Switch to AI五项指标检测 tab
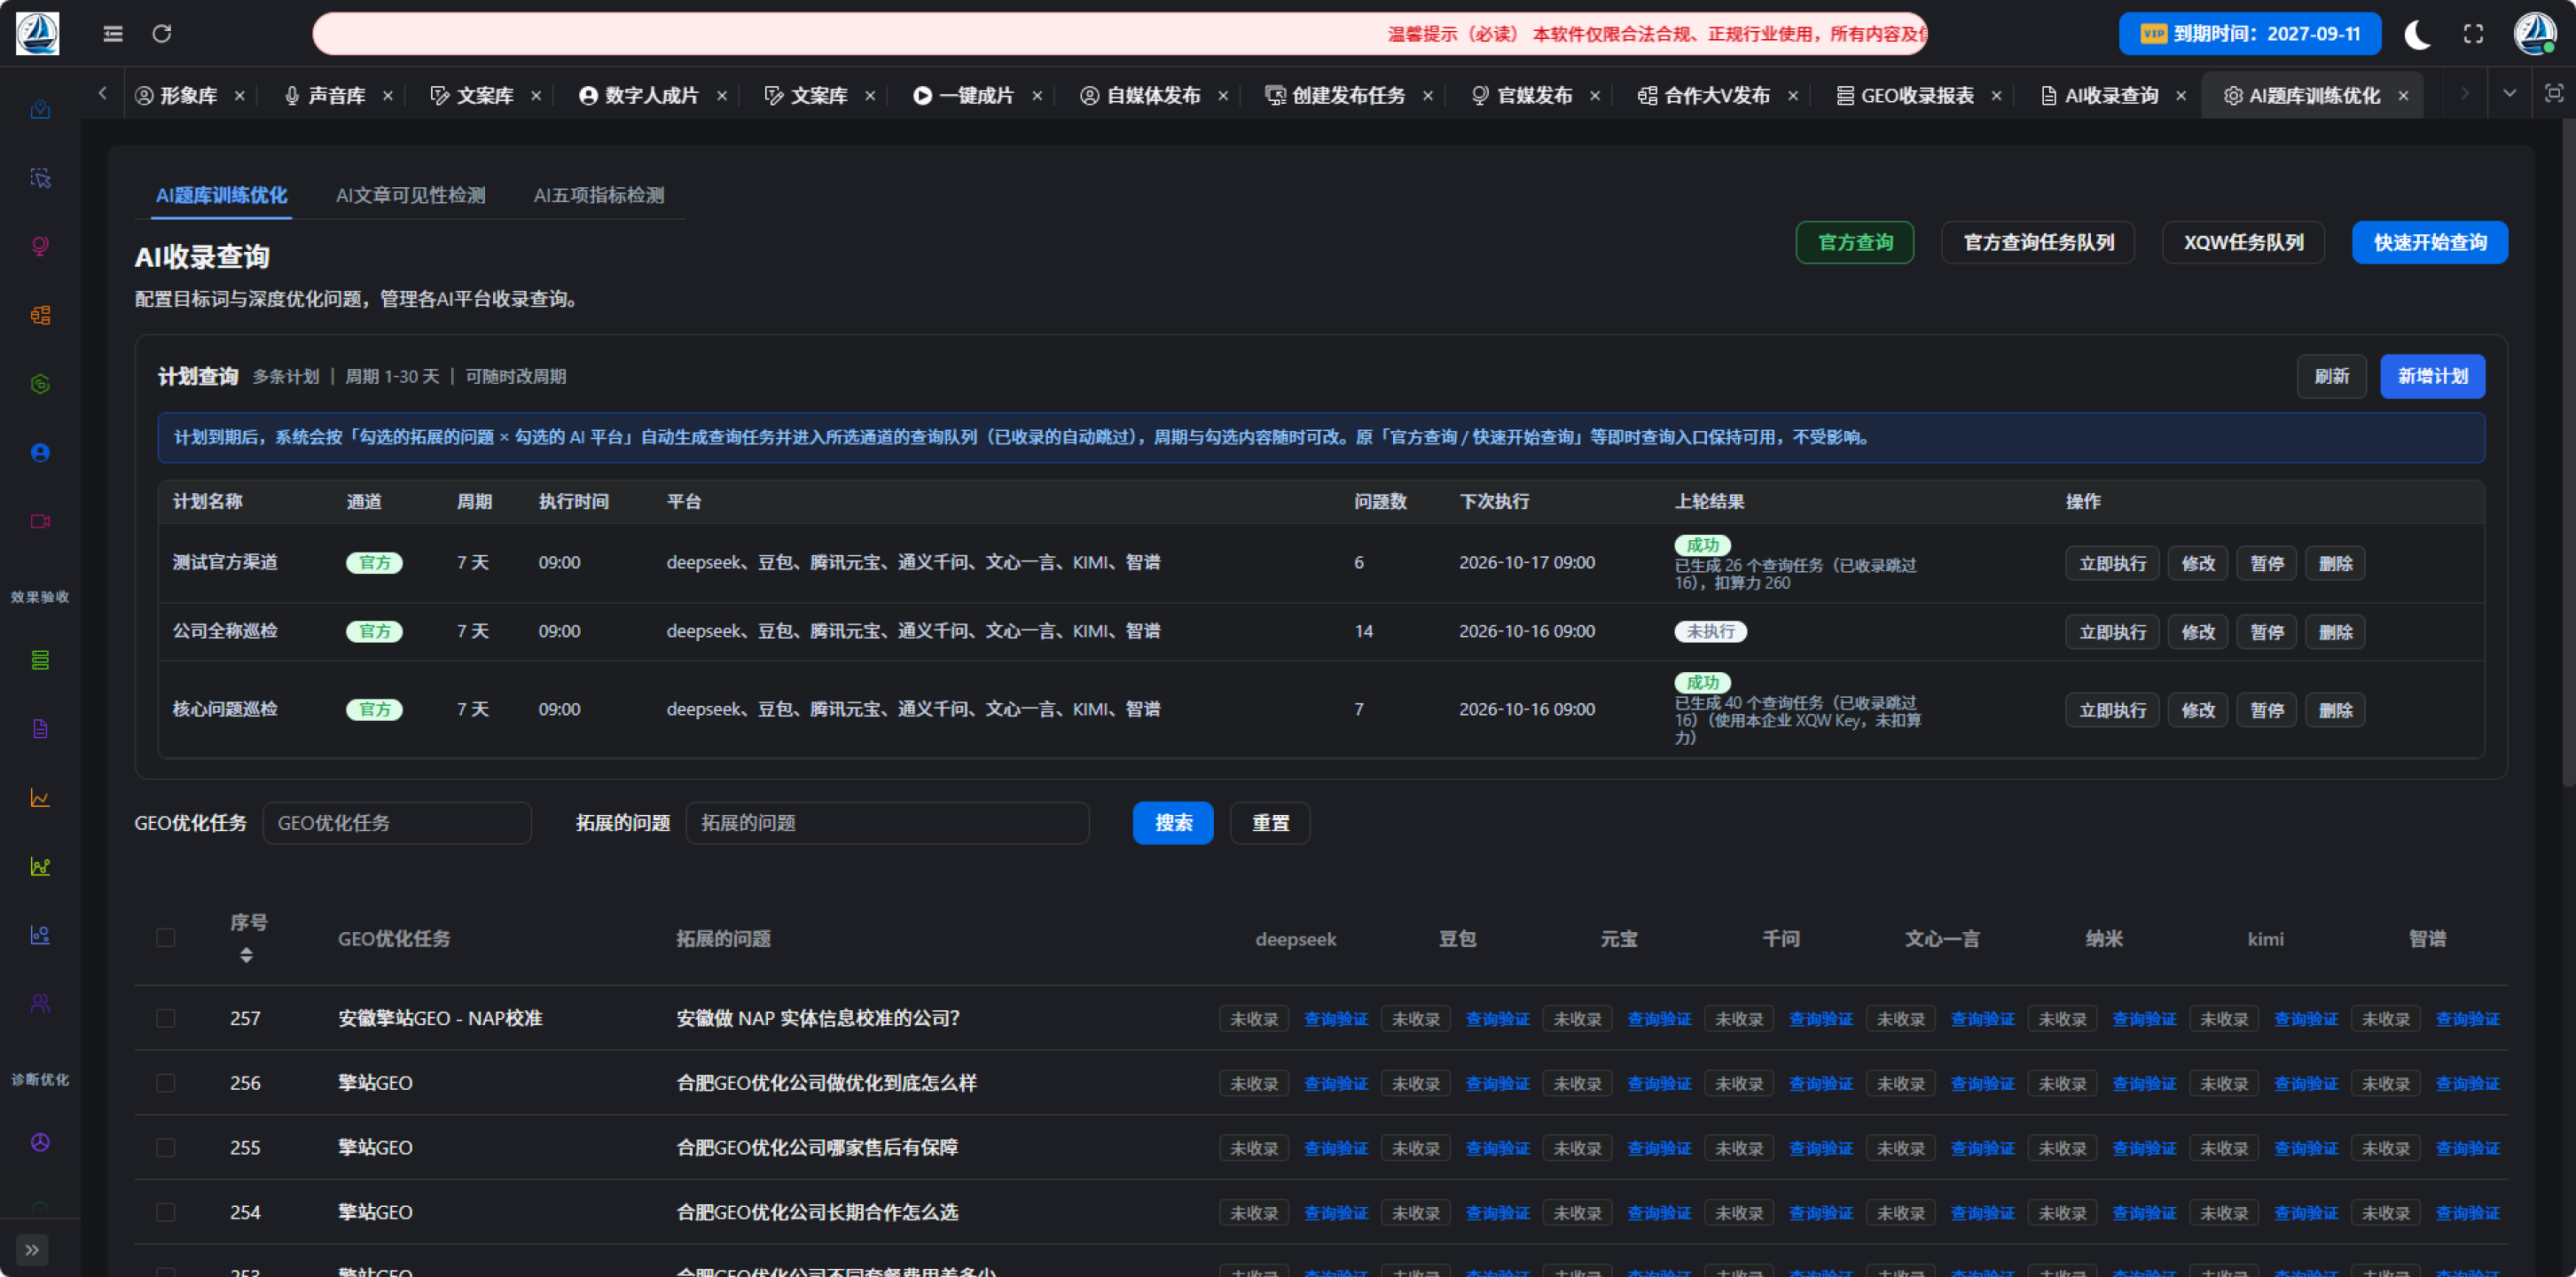The image size is (2576, 1277). tap(599, 195)
